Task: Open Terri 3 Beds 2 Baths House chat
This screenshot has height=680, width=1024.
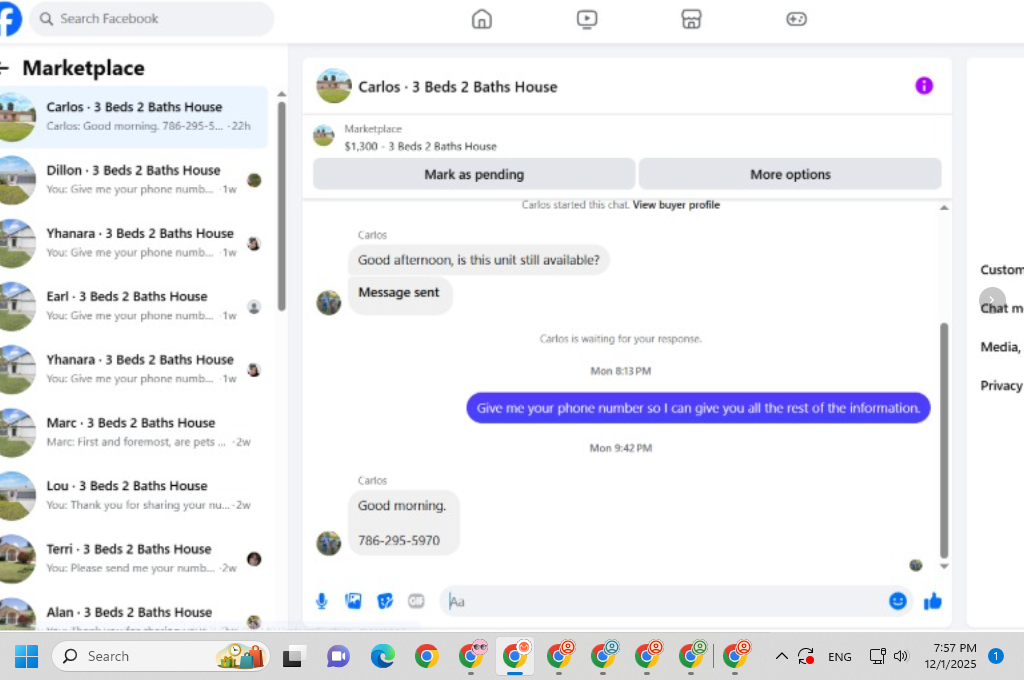Action: [x=134, y=559]
